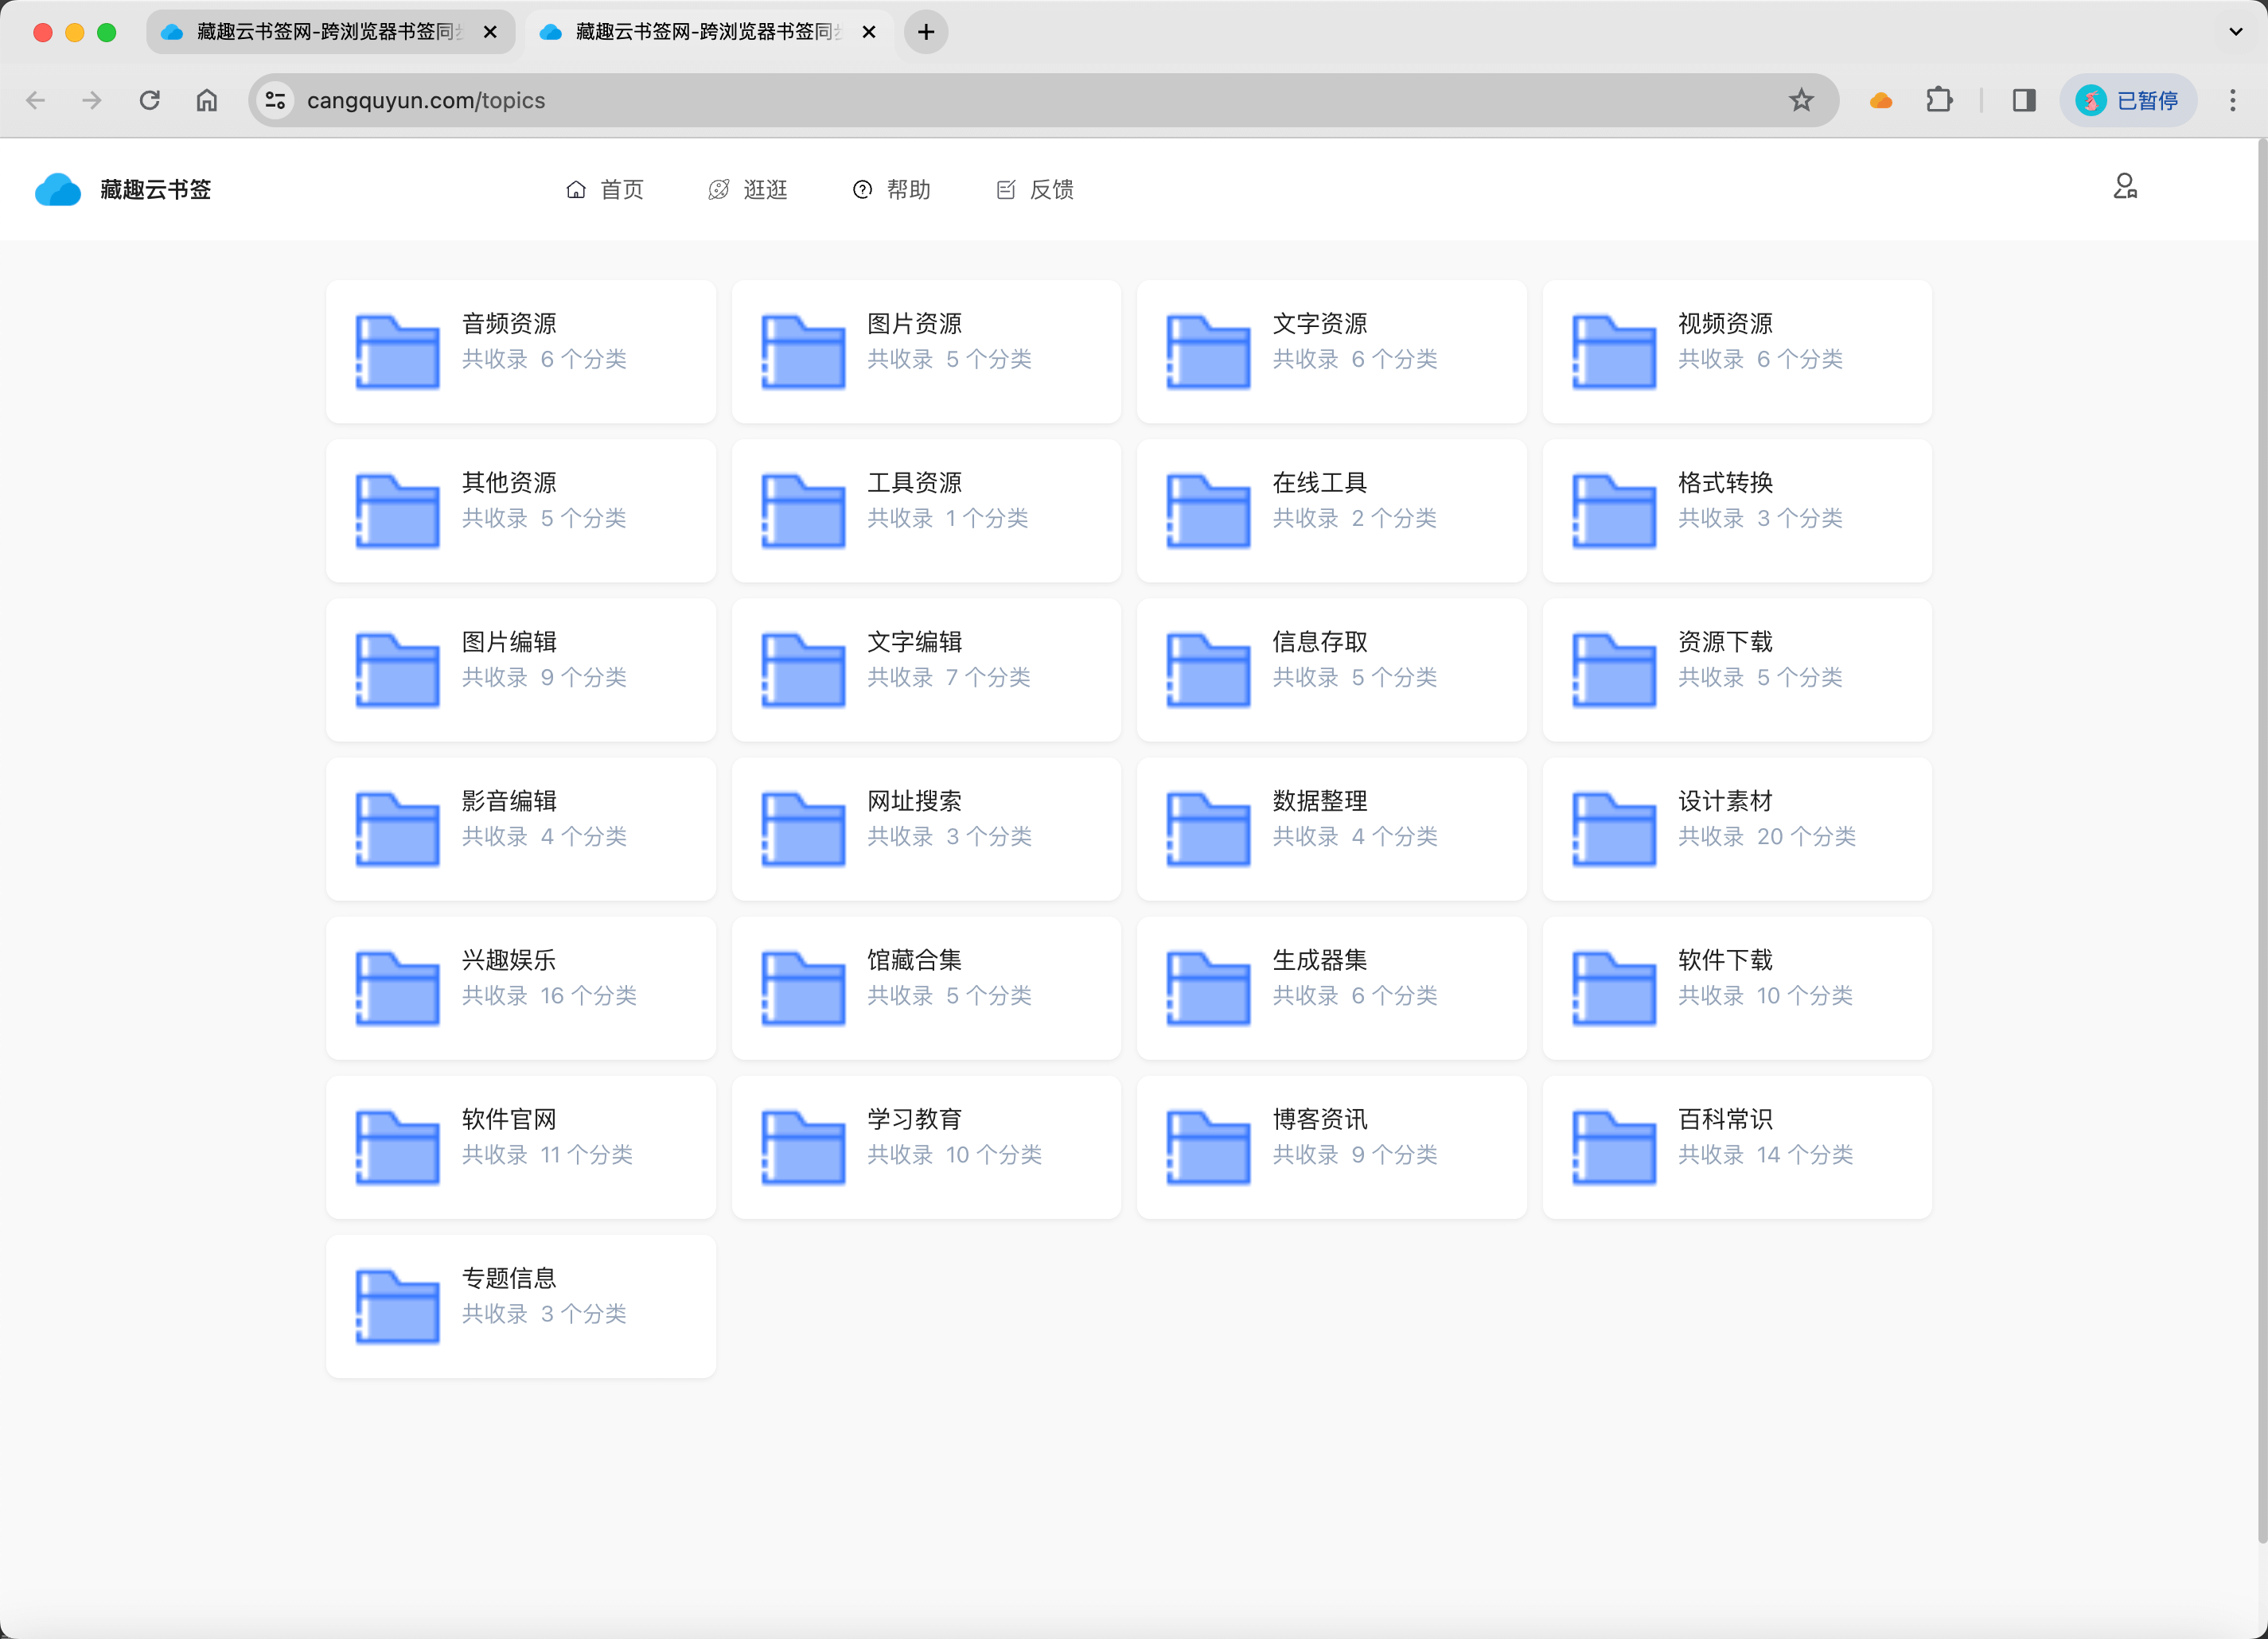Open the 反馈 page
This screenshot has width=2268, height=1639.
1034,189
